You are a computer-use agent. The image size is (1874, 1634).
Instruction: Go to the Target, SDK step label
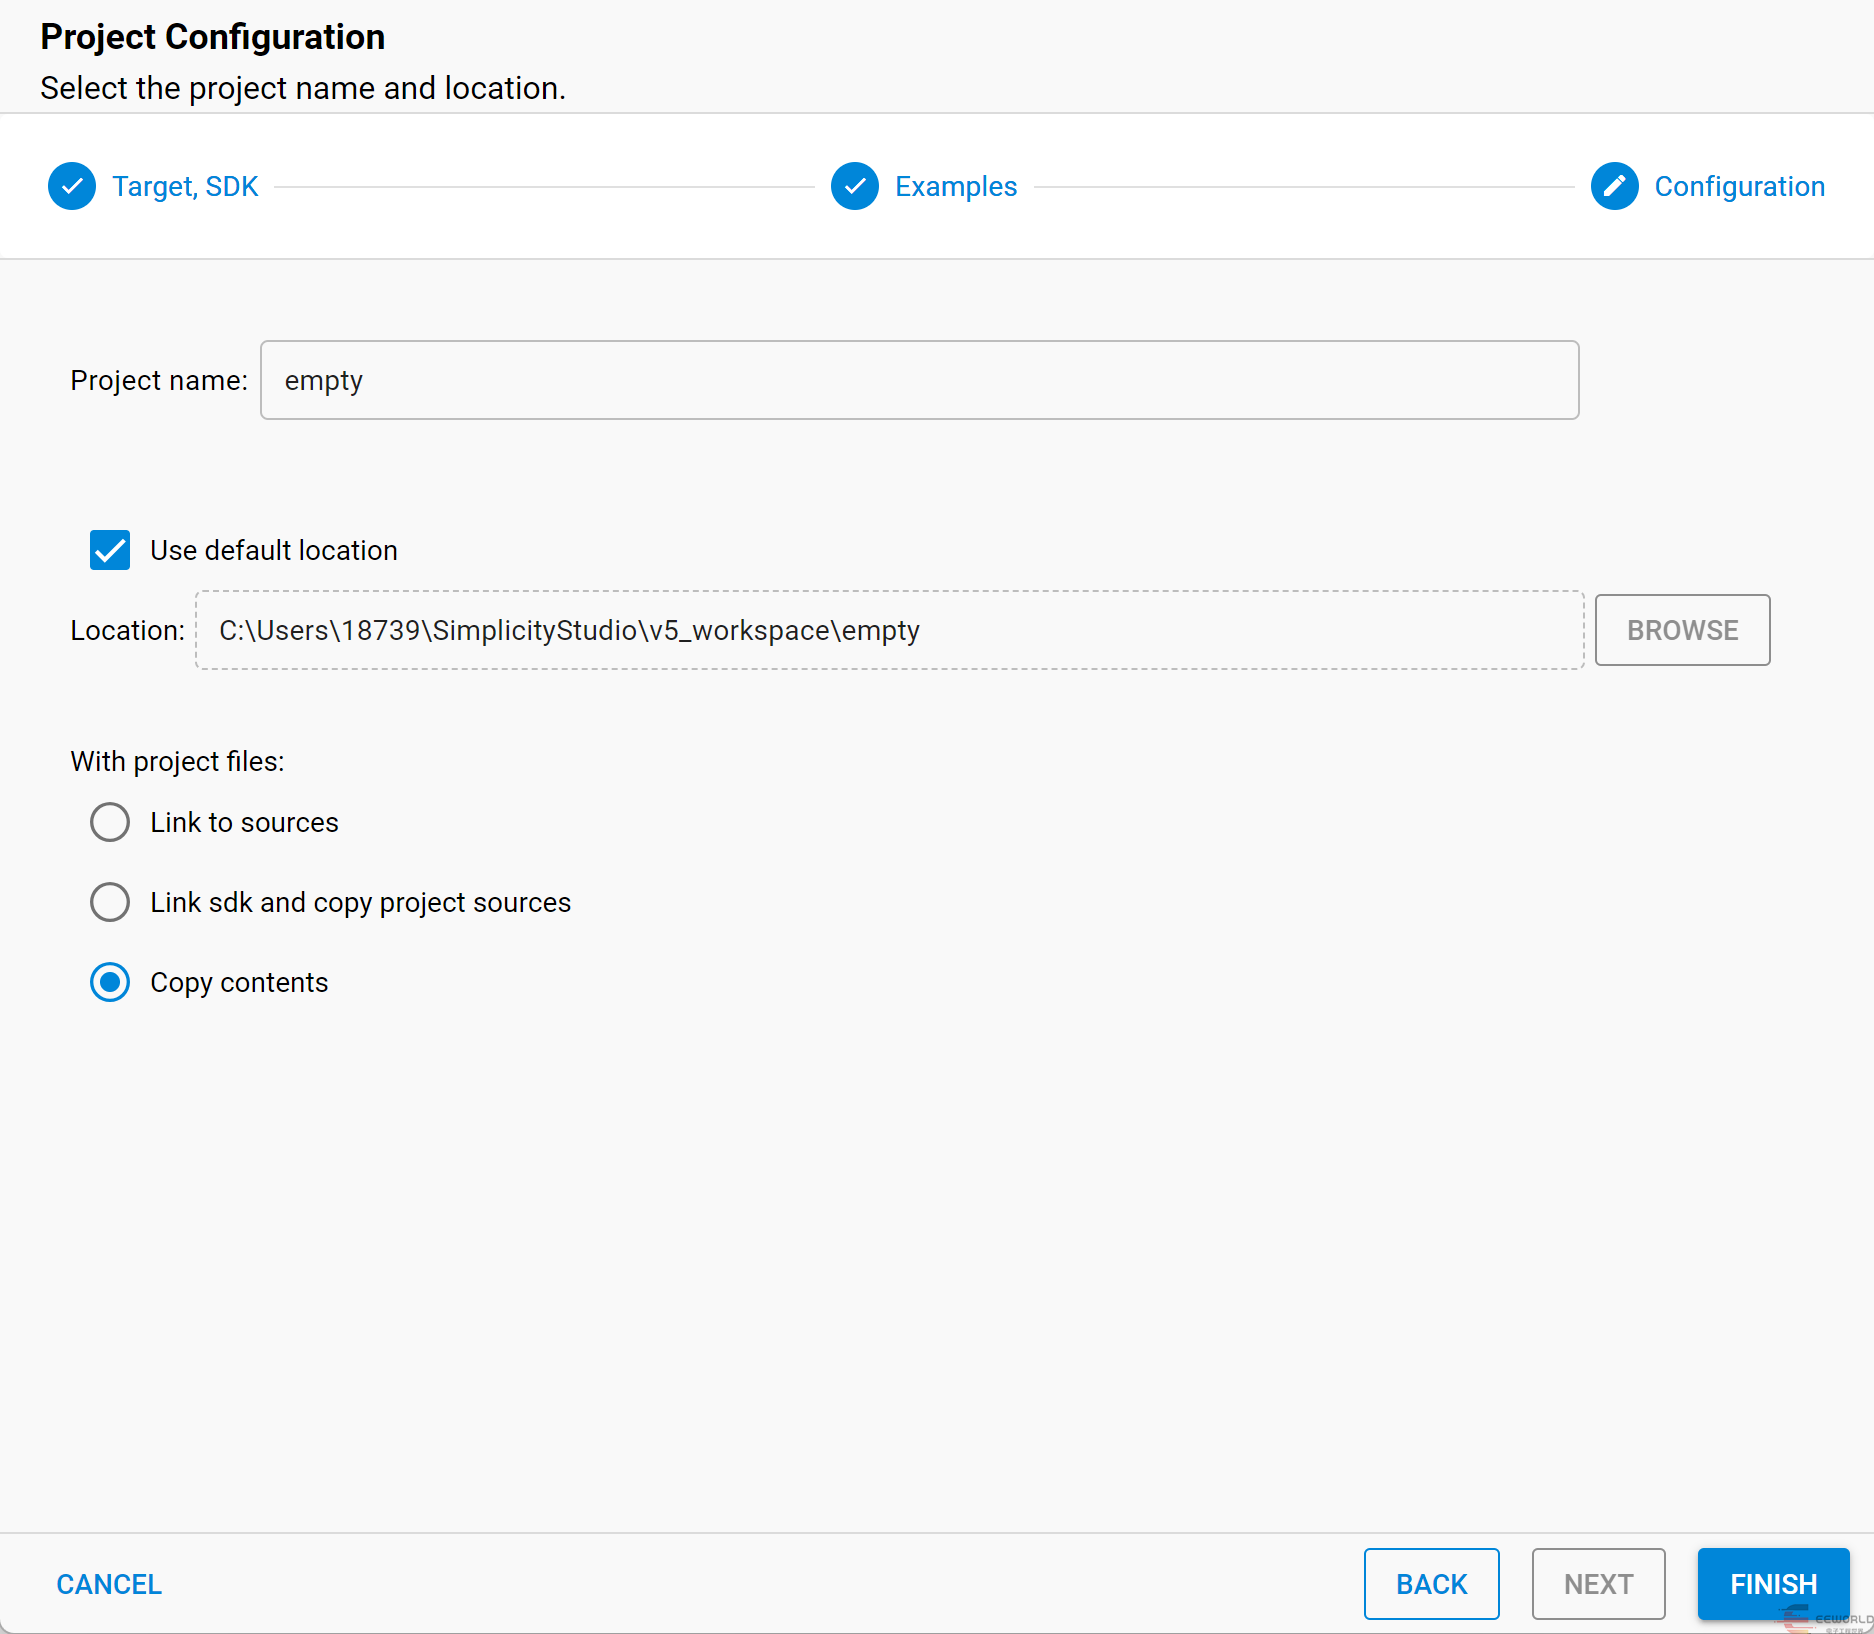point(185,186)
